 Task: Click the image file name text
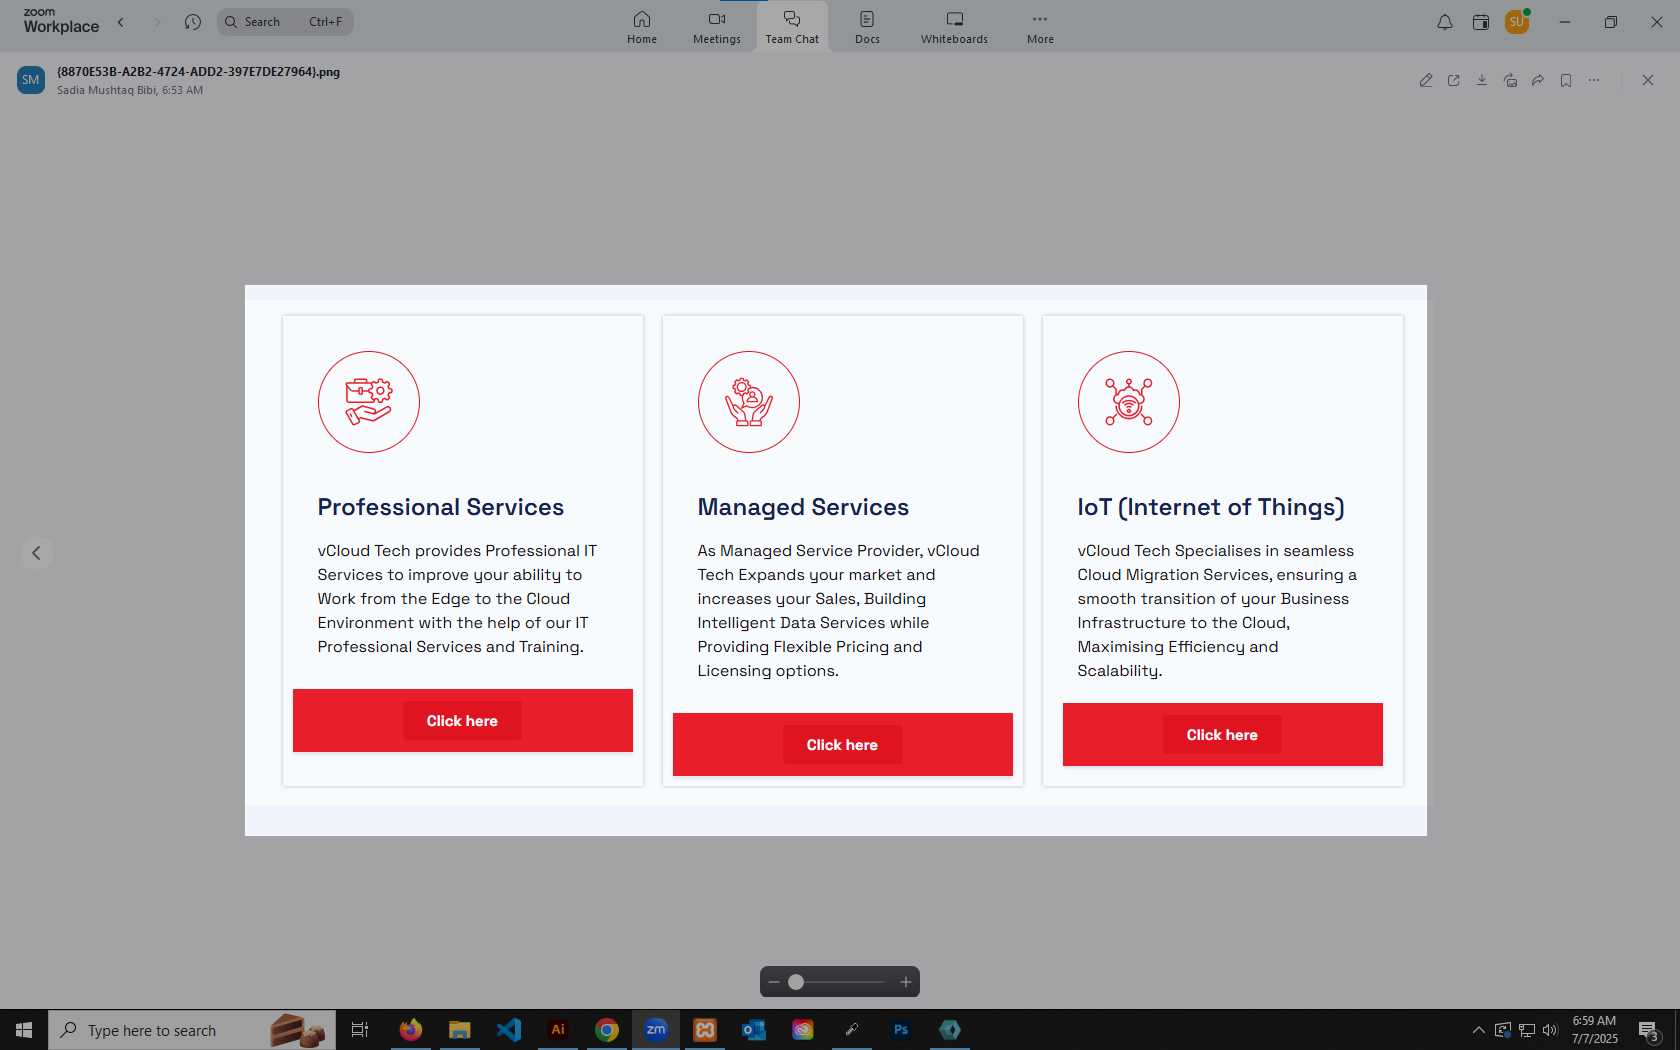(x=199, y=72)
